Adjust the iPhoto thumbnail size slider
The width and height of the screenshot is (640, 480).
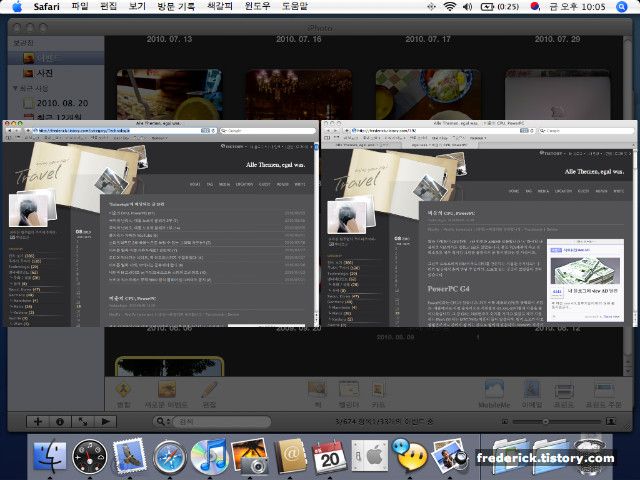545,421
